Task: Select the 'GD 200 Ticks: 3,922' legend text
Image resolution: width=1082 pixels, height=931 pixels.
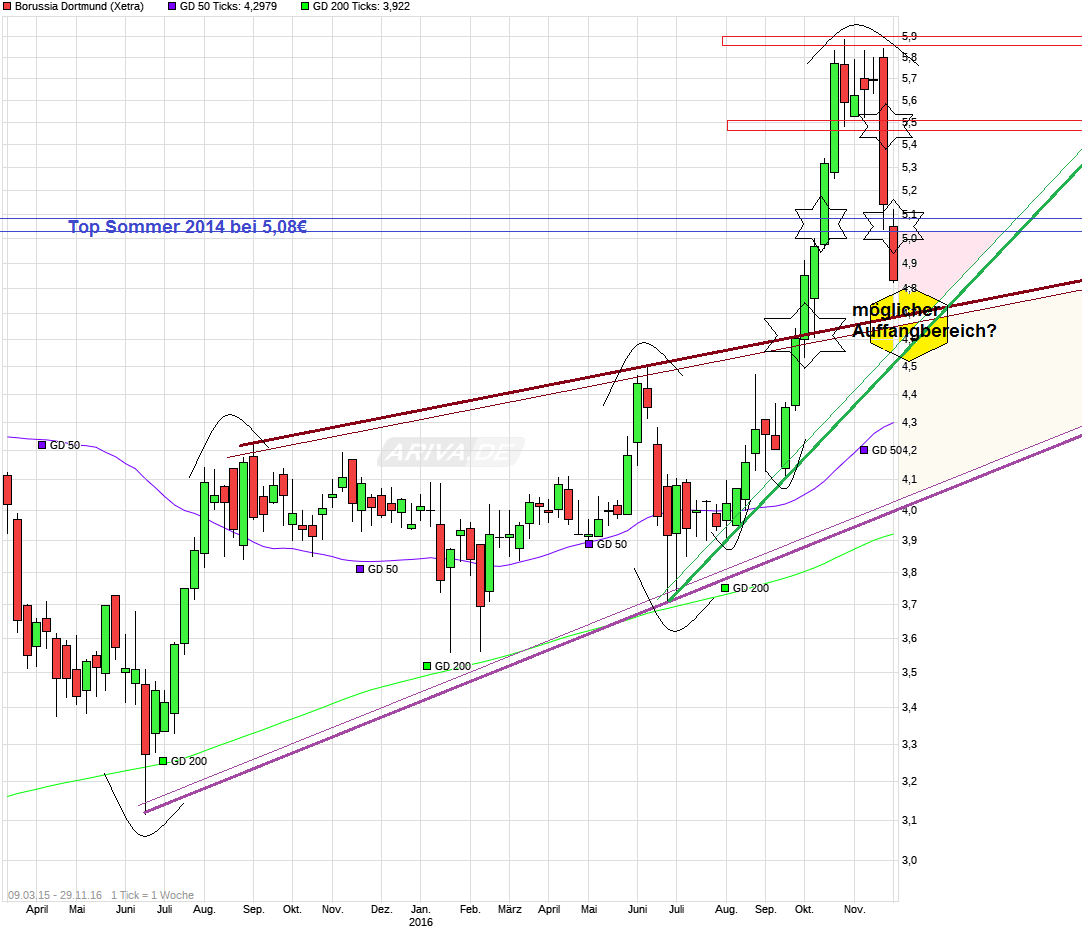Action: pos(362,6)
